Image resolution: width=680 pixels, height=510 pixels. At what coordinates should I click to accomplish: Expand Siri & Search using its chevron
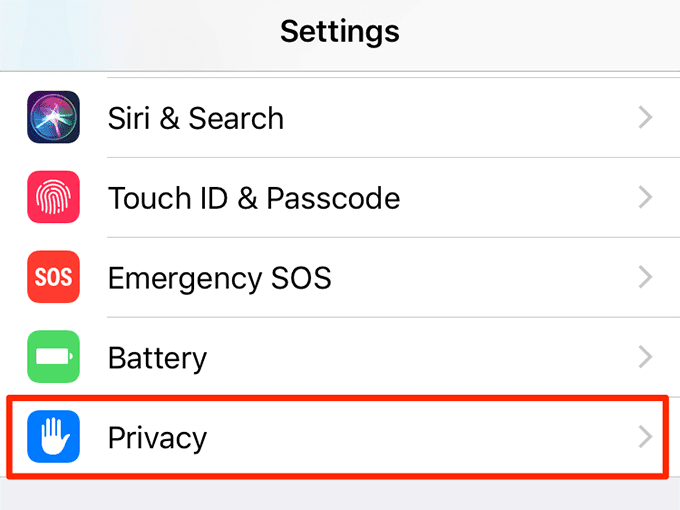[x=645, y=118]
